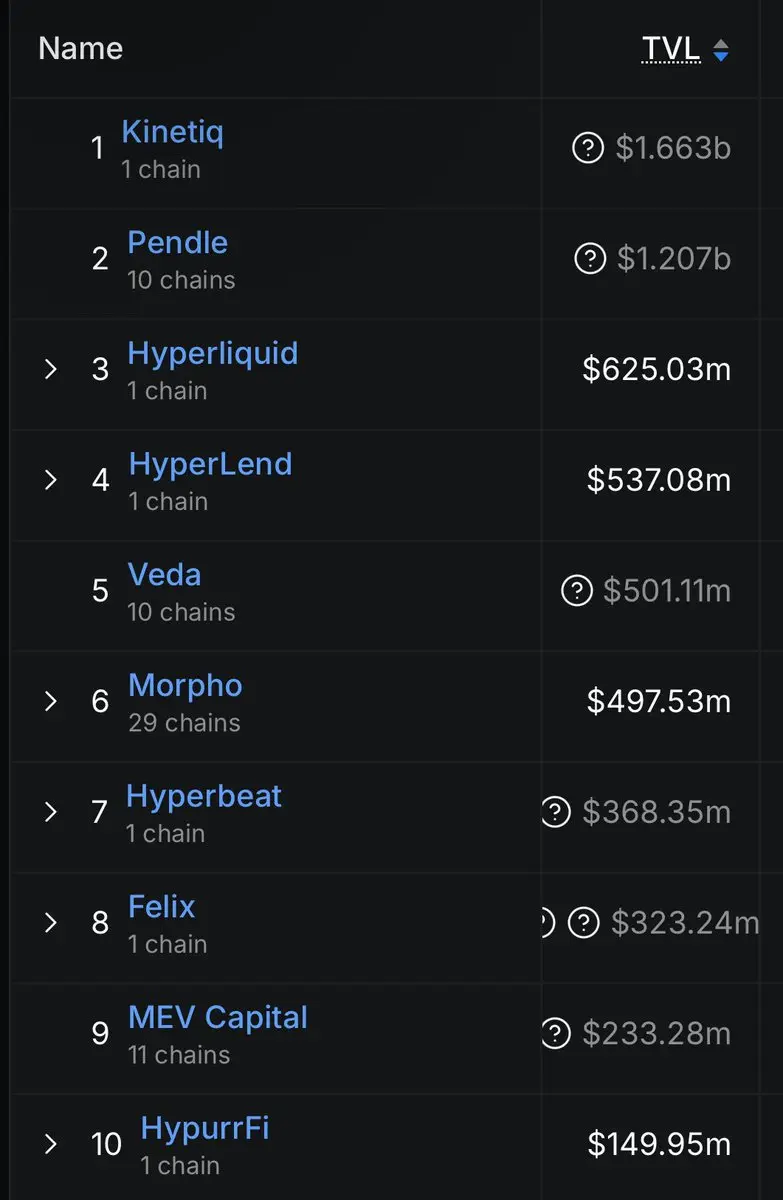Image resolution: width=783 pixels, height=1200 pixels.
Task: Expand the Hyperbeat row chevron
Action: [51, 813]
